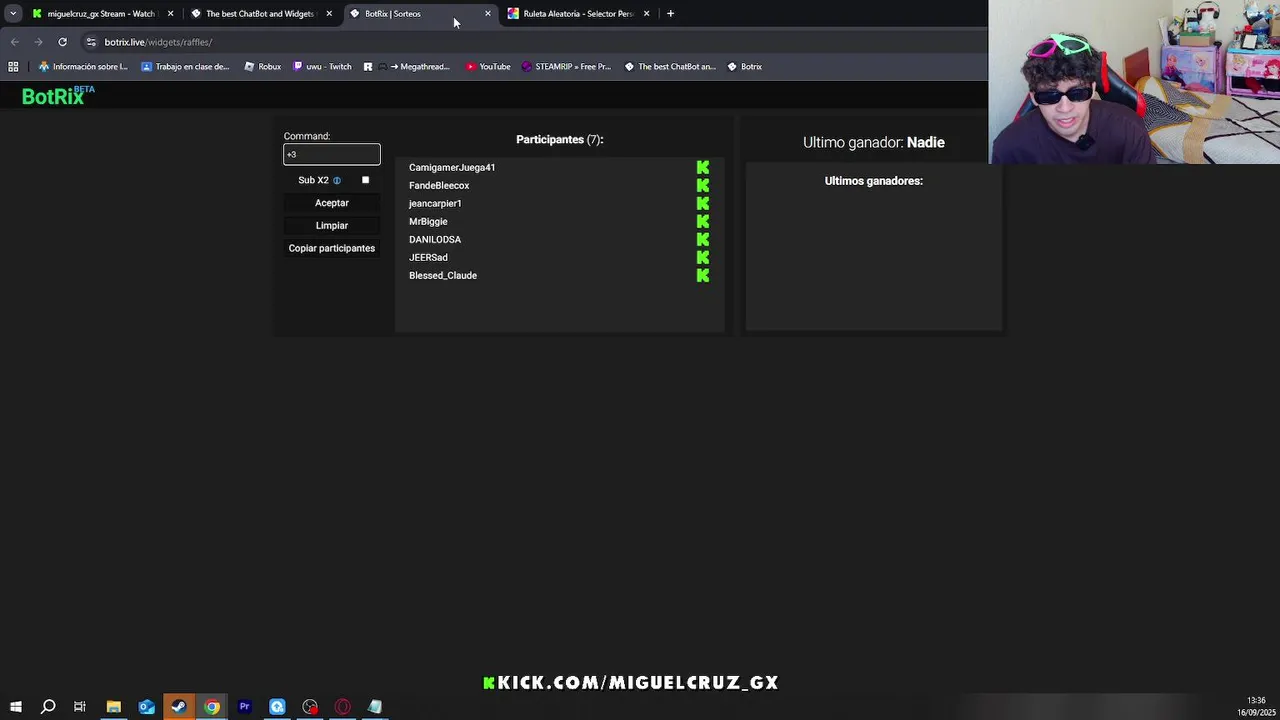
Task: Open the uwu - Twitch bookmark
Action: click(x=322, y=67)
